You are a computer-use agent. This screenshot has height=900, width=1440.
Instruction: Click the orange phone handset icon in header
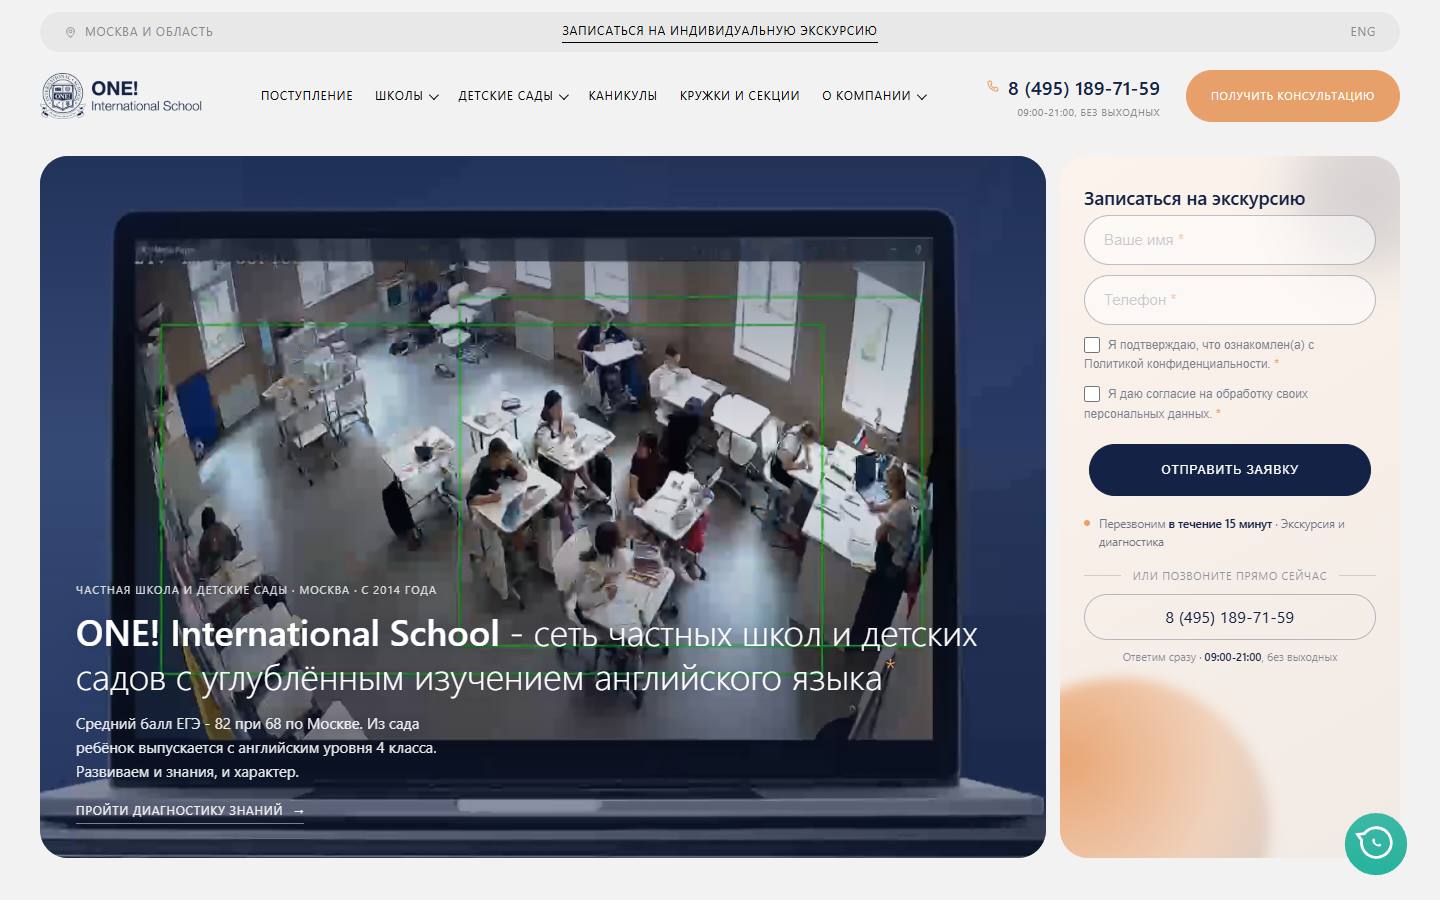[x=993, y=87]
